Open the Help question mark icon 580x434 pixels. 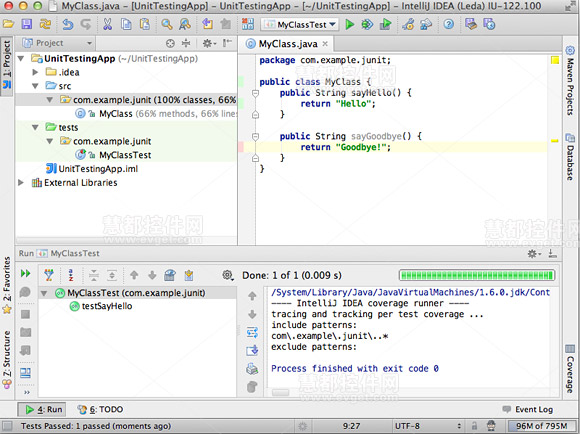tap(449, 24)
